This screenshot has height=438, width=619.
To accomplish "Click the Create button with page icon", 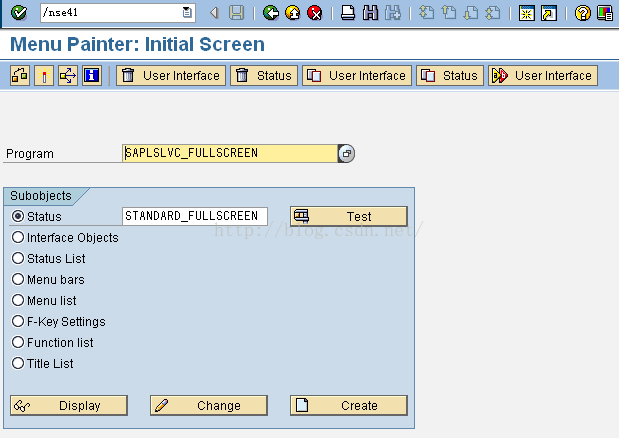I will click(349, 405).
